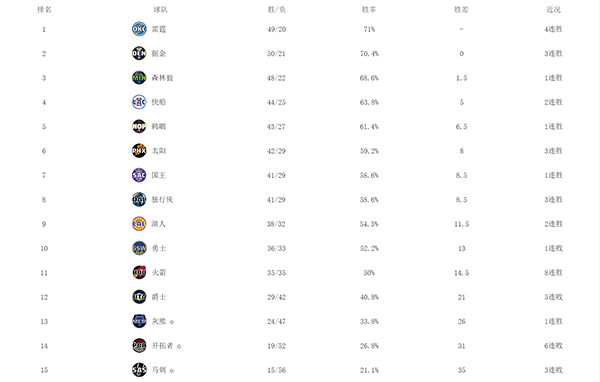Select the LAC Clippers logo
This screenshot has height=382, width=600.
pyautogui.click(x=139, y=102)
